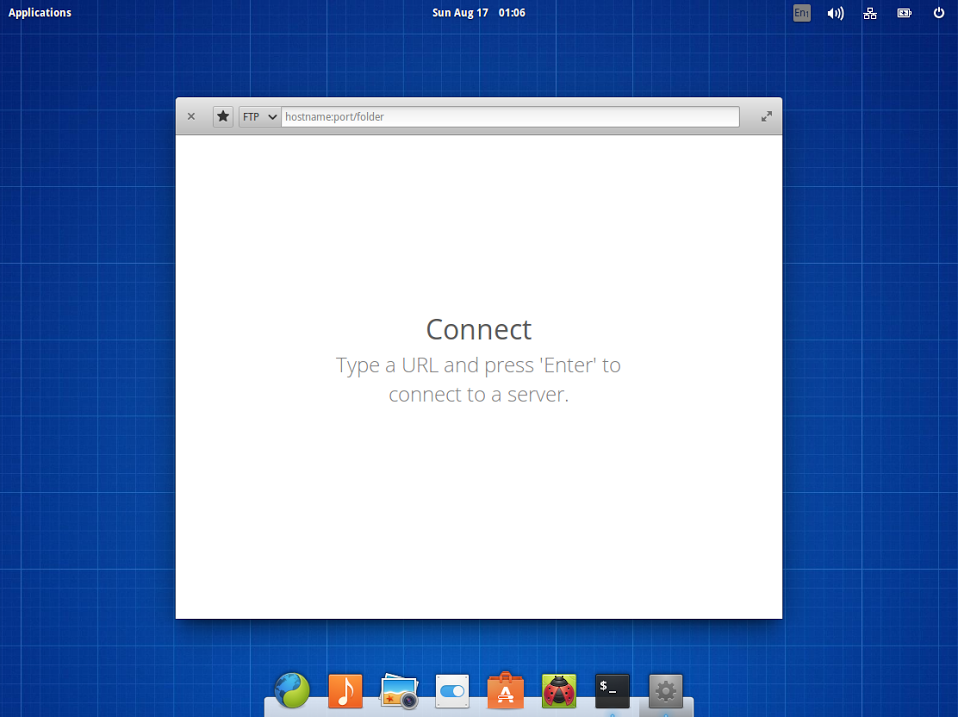This screenshot has width=958, height=717.
Task: Open the ladybug app in dock
Action: point(558,691)
